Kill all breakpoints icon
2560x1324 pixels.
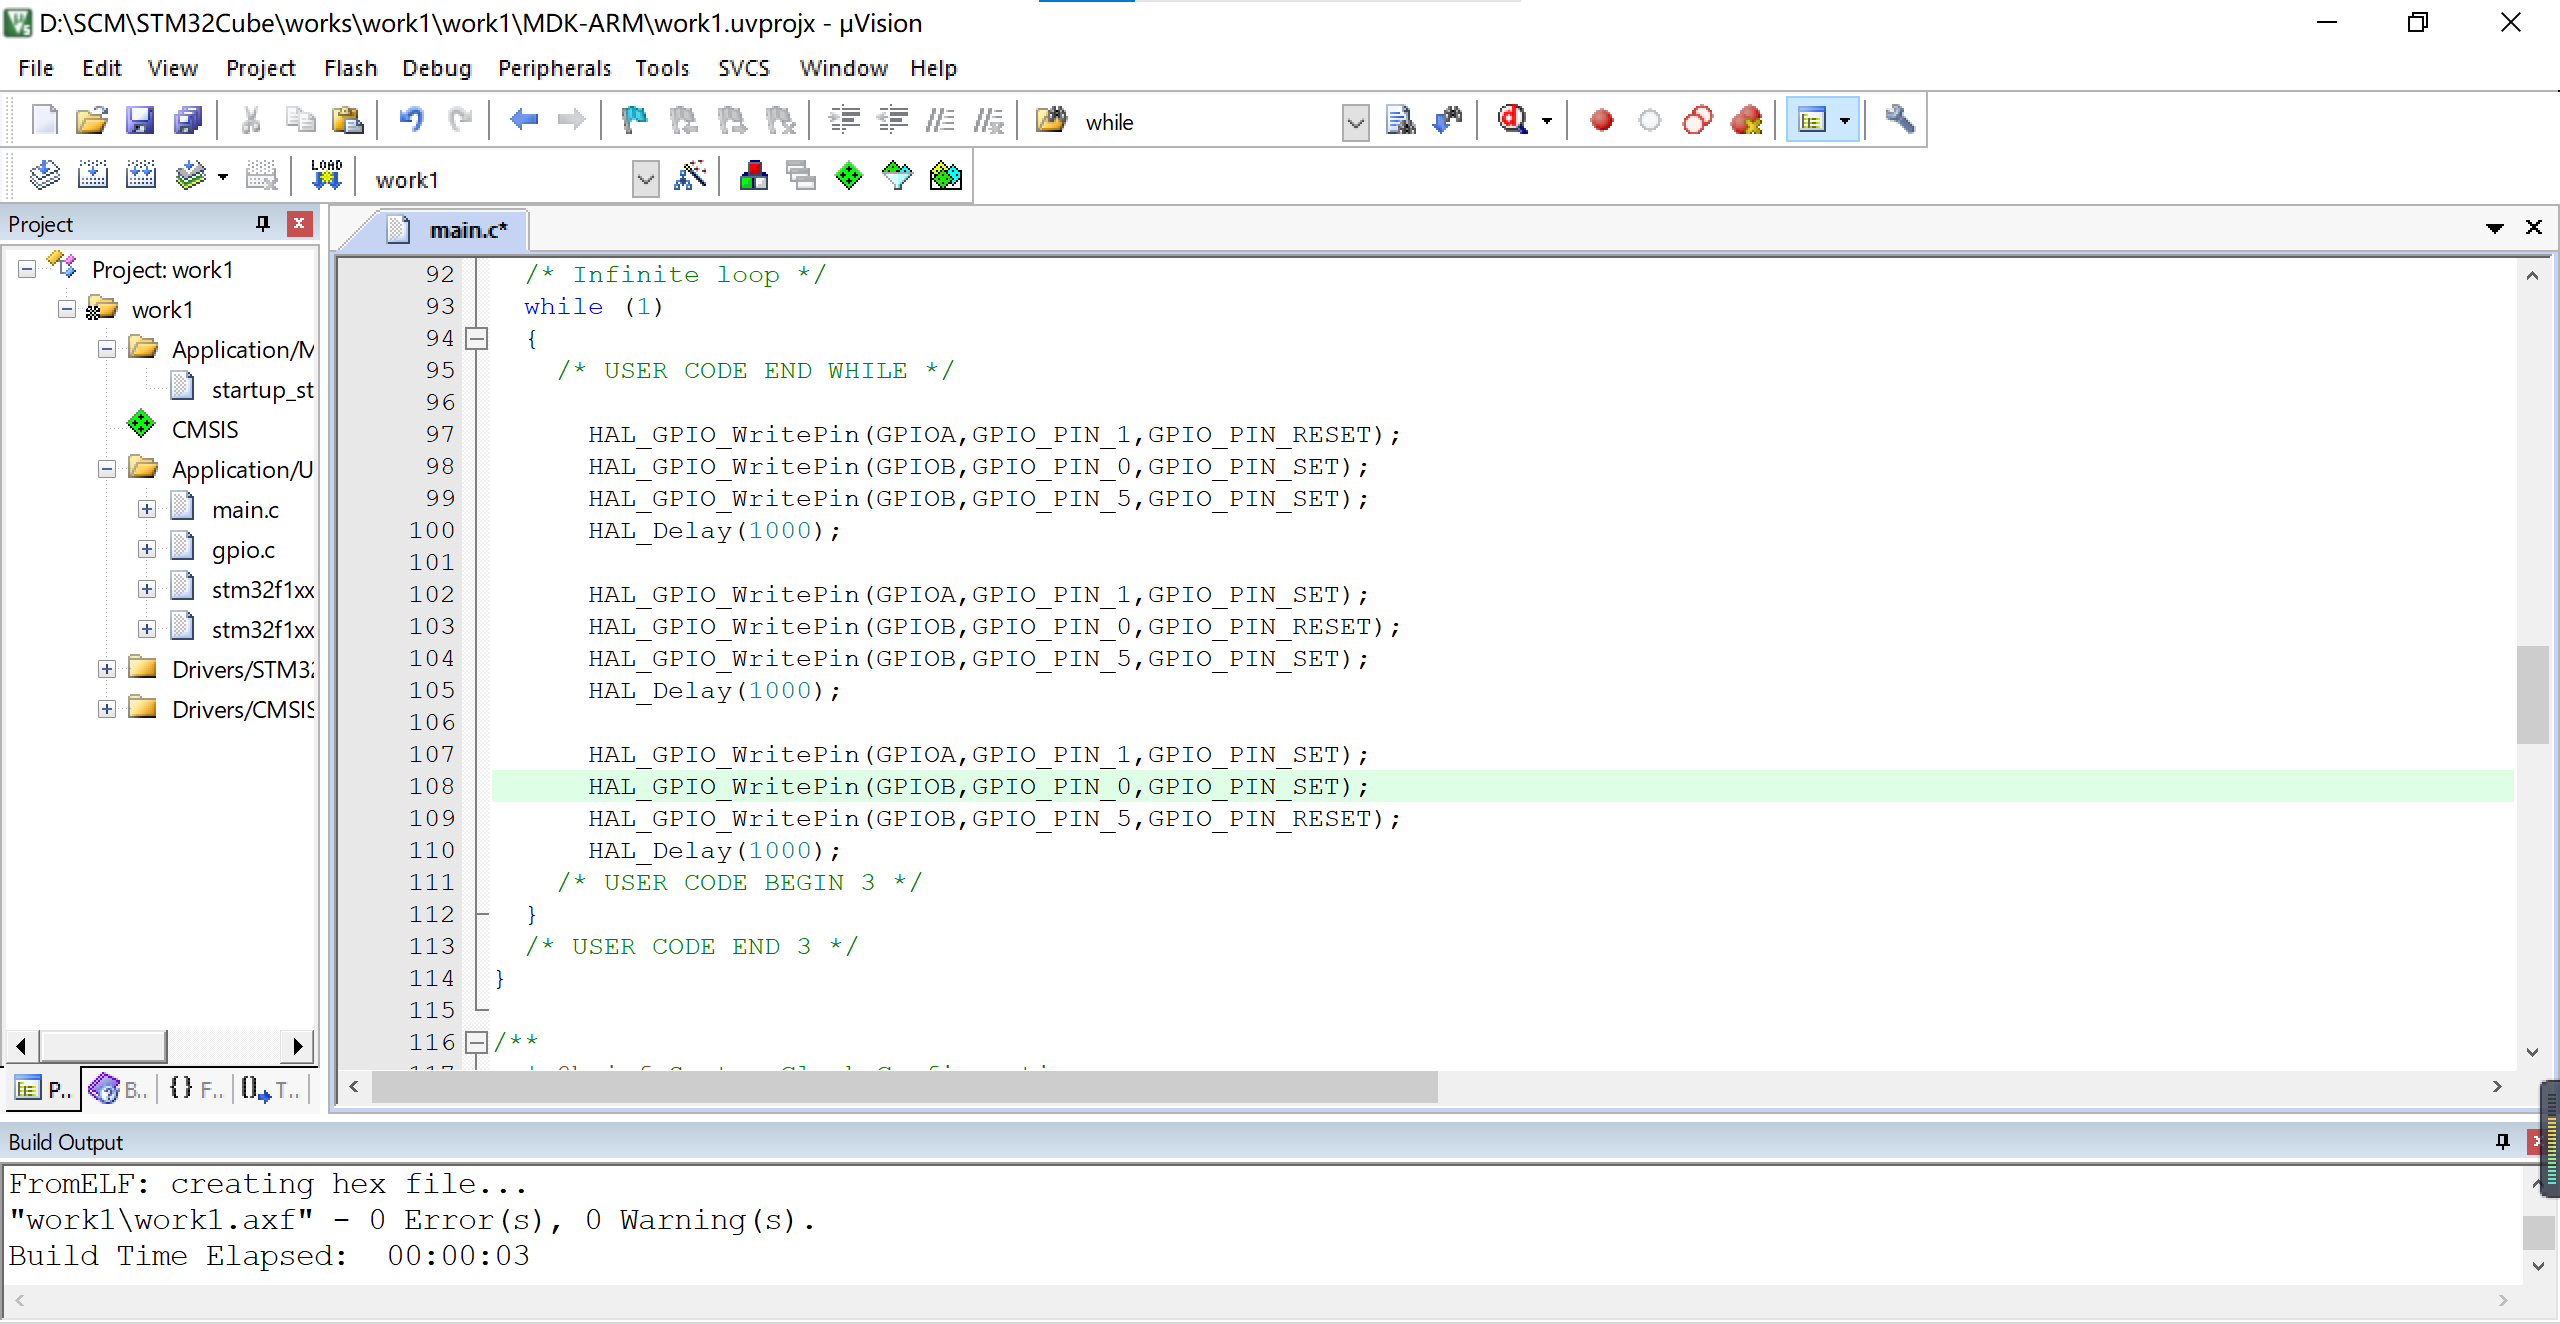click(1746, 121)
